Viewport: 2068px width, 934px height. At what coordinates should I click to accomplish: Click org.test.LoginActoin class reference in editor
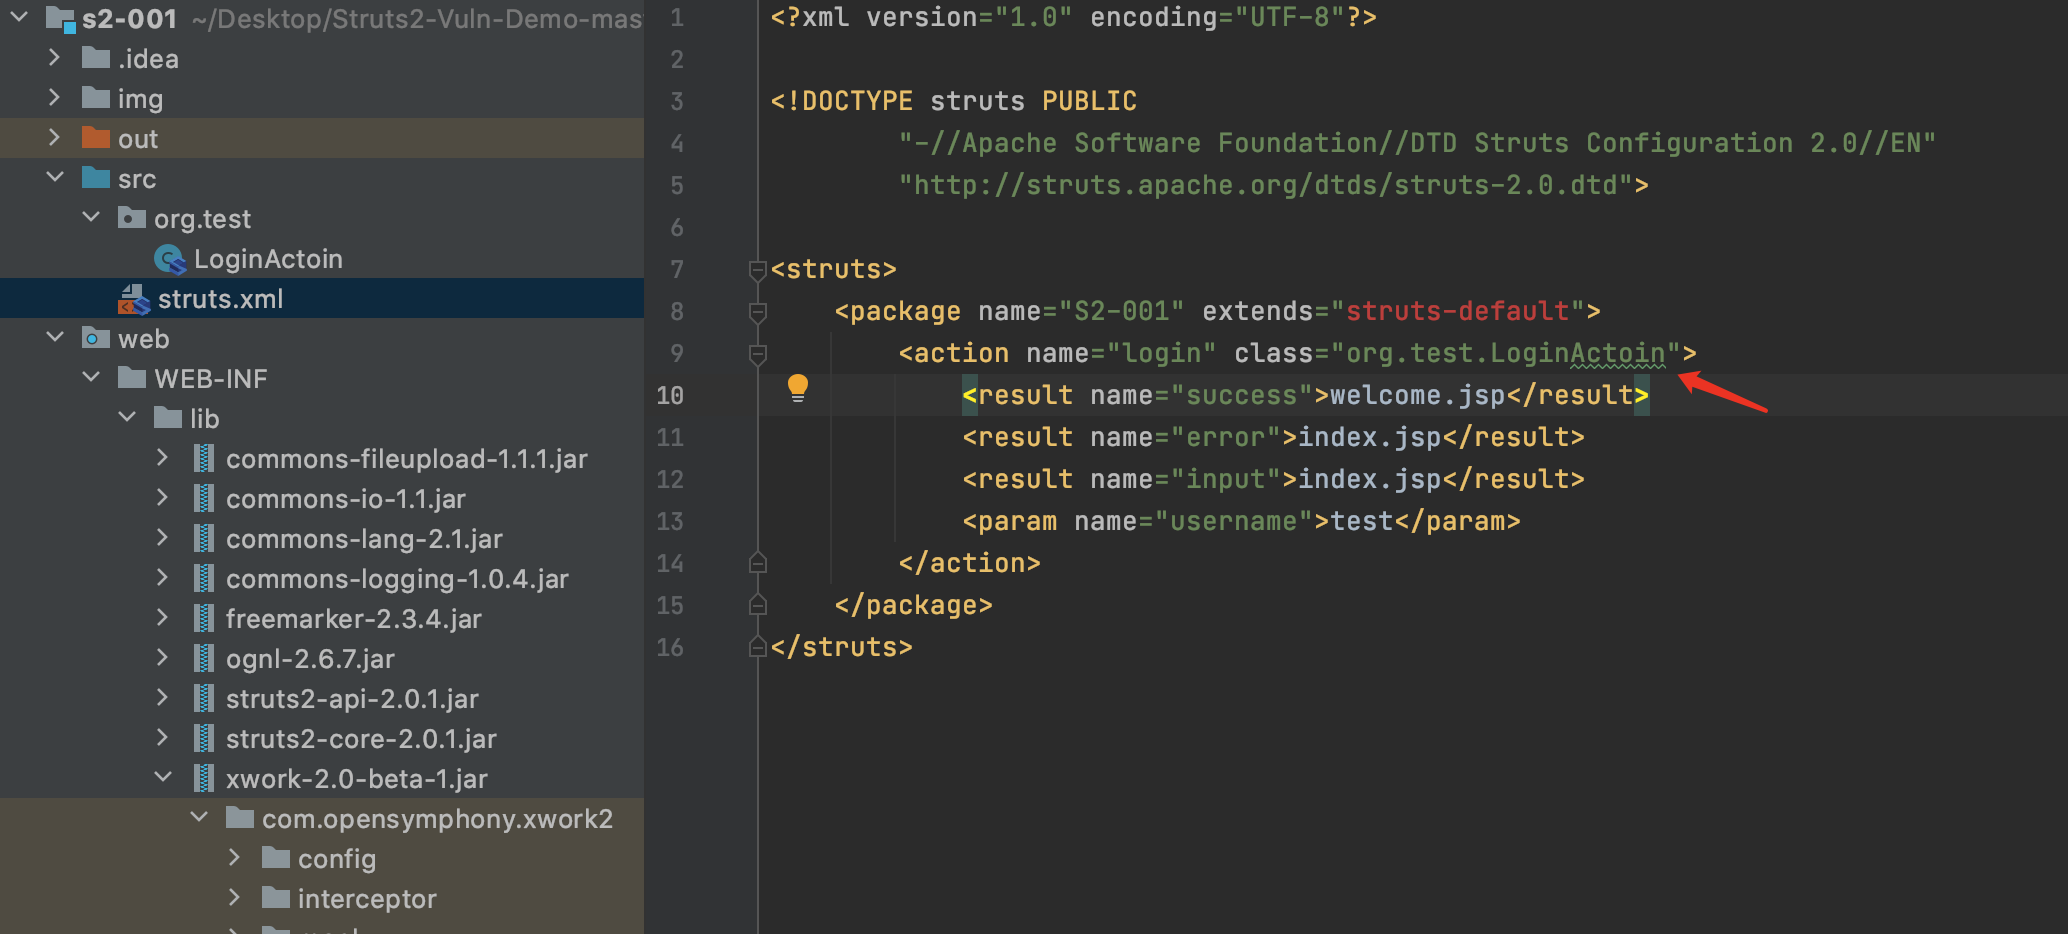(x=1505, y=353)
